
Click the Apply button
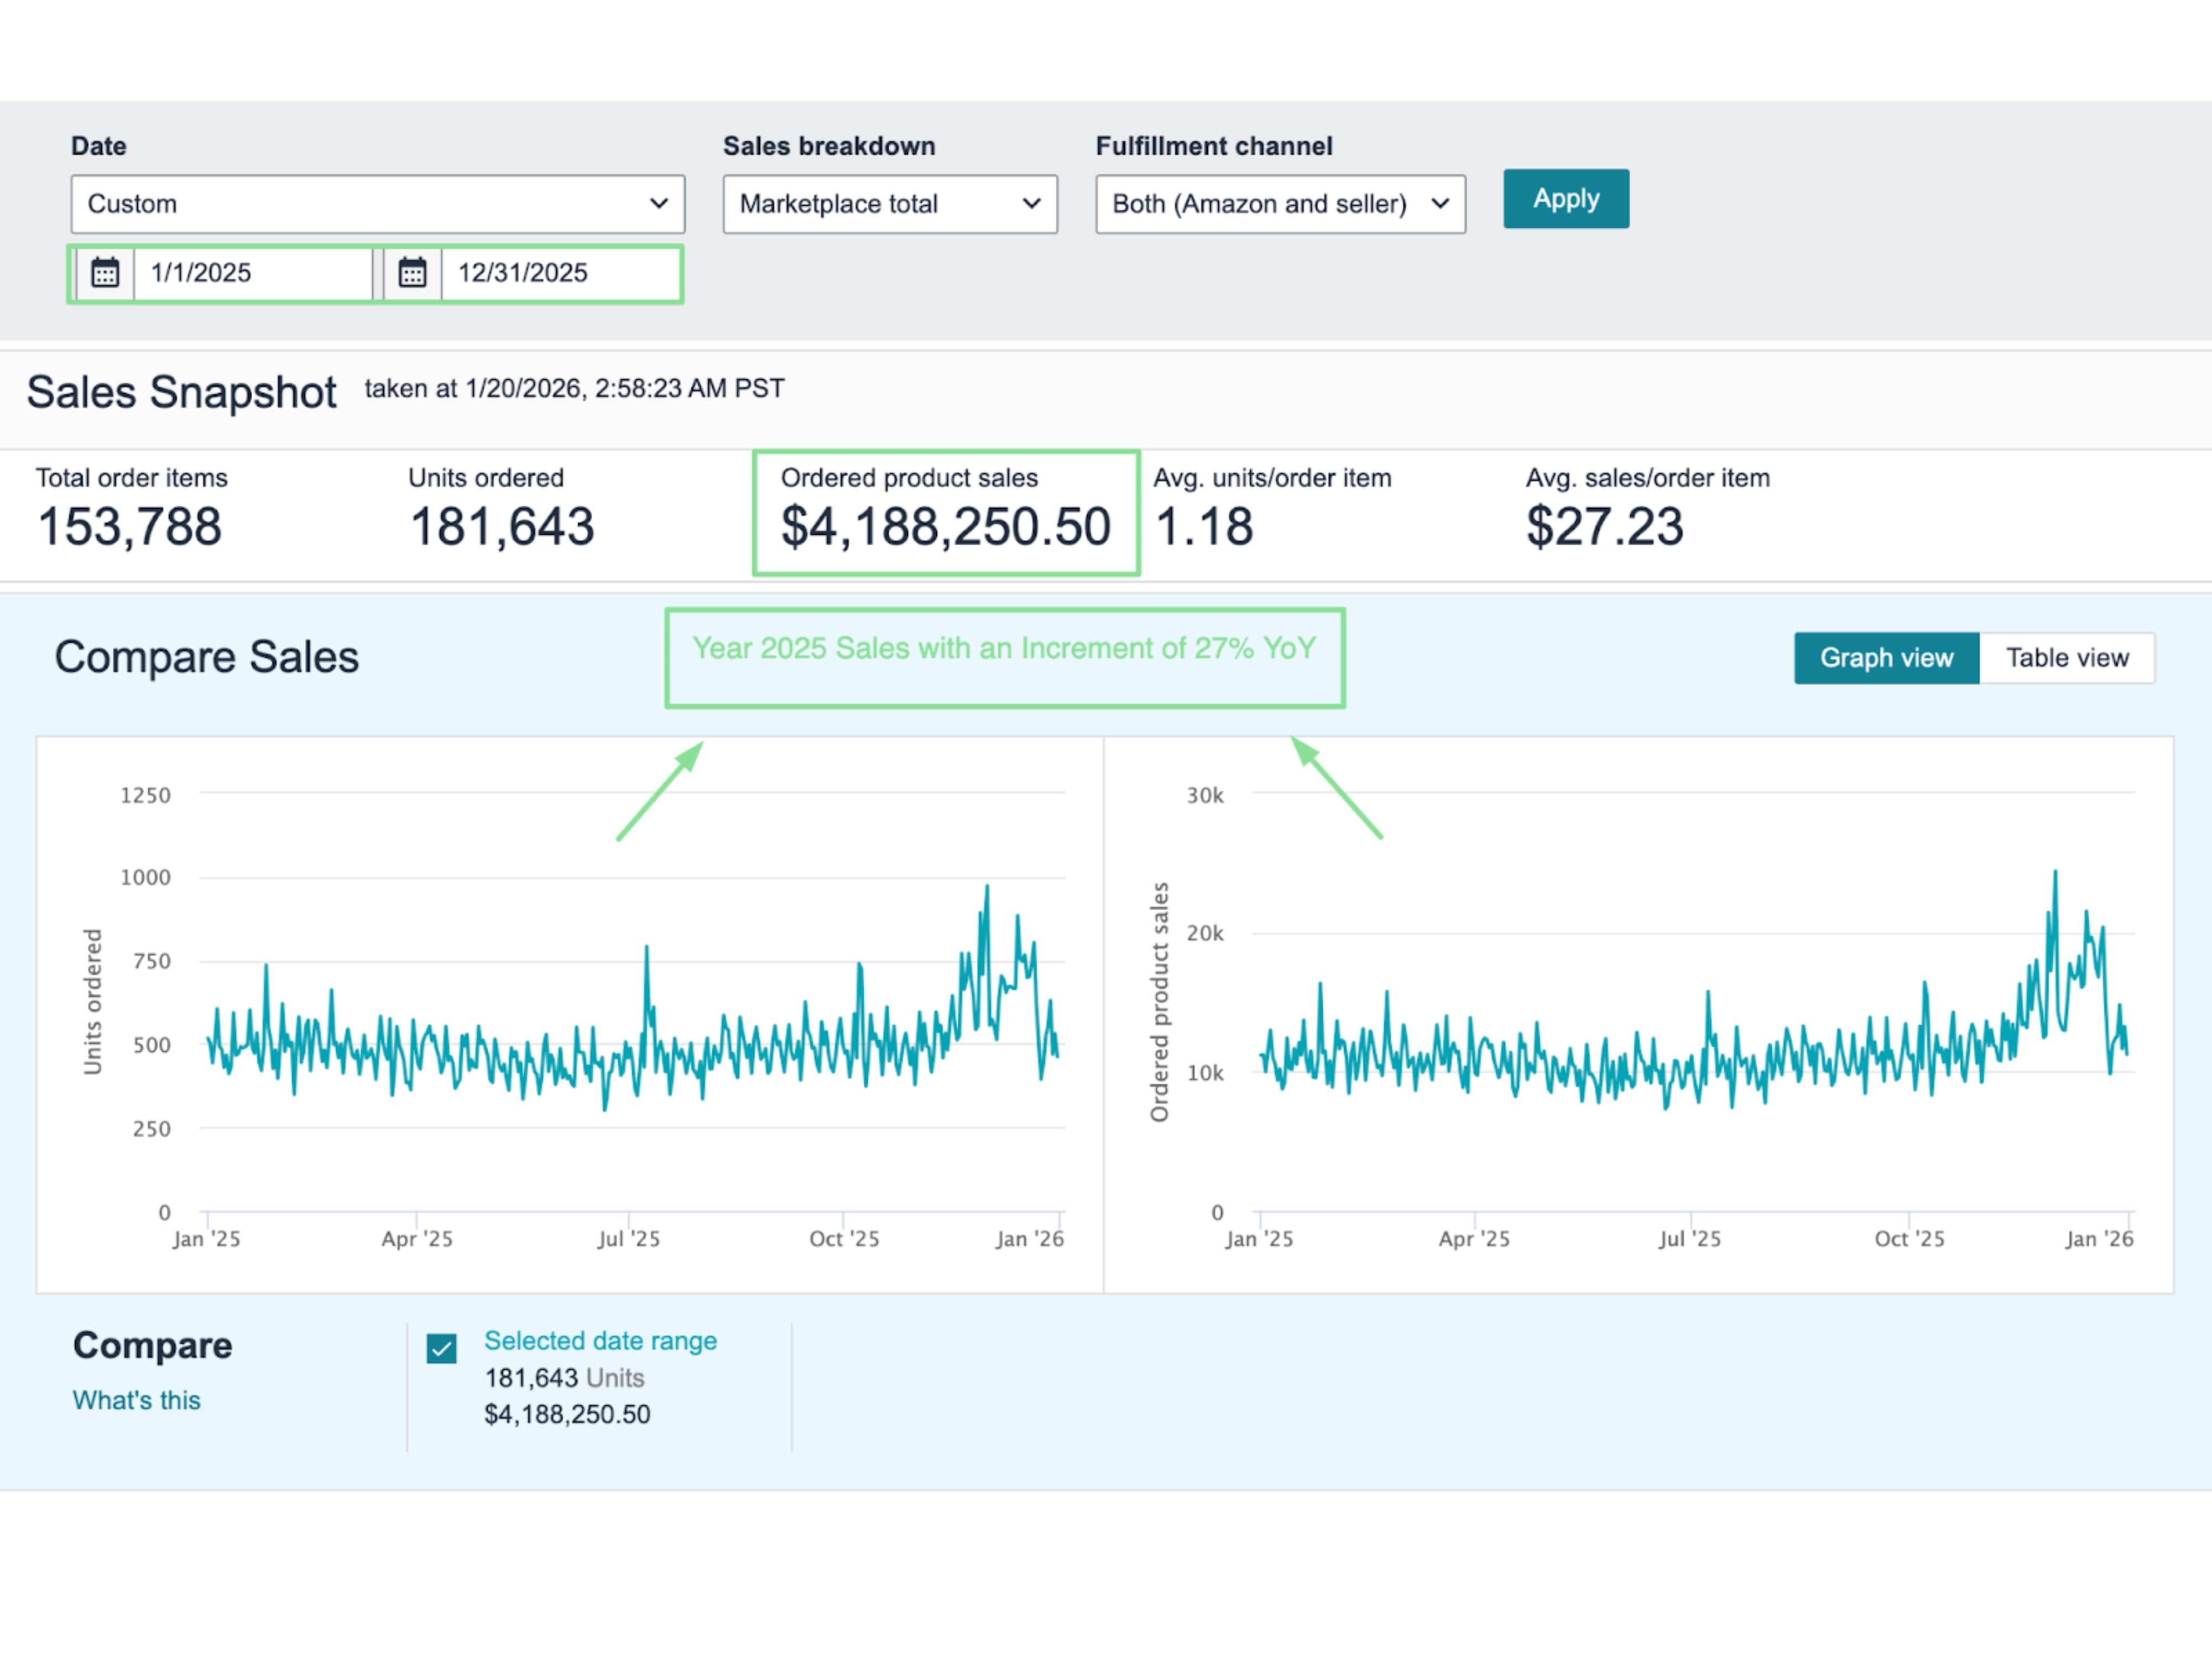coord(1565,198)
